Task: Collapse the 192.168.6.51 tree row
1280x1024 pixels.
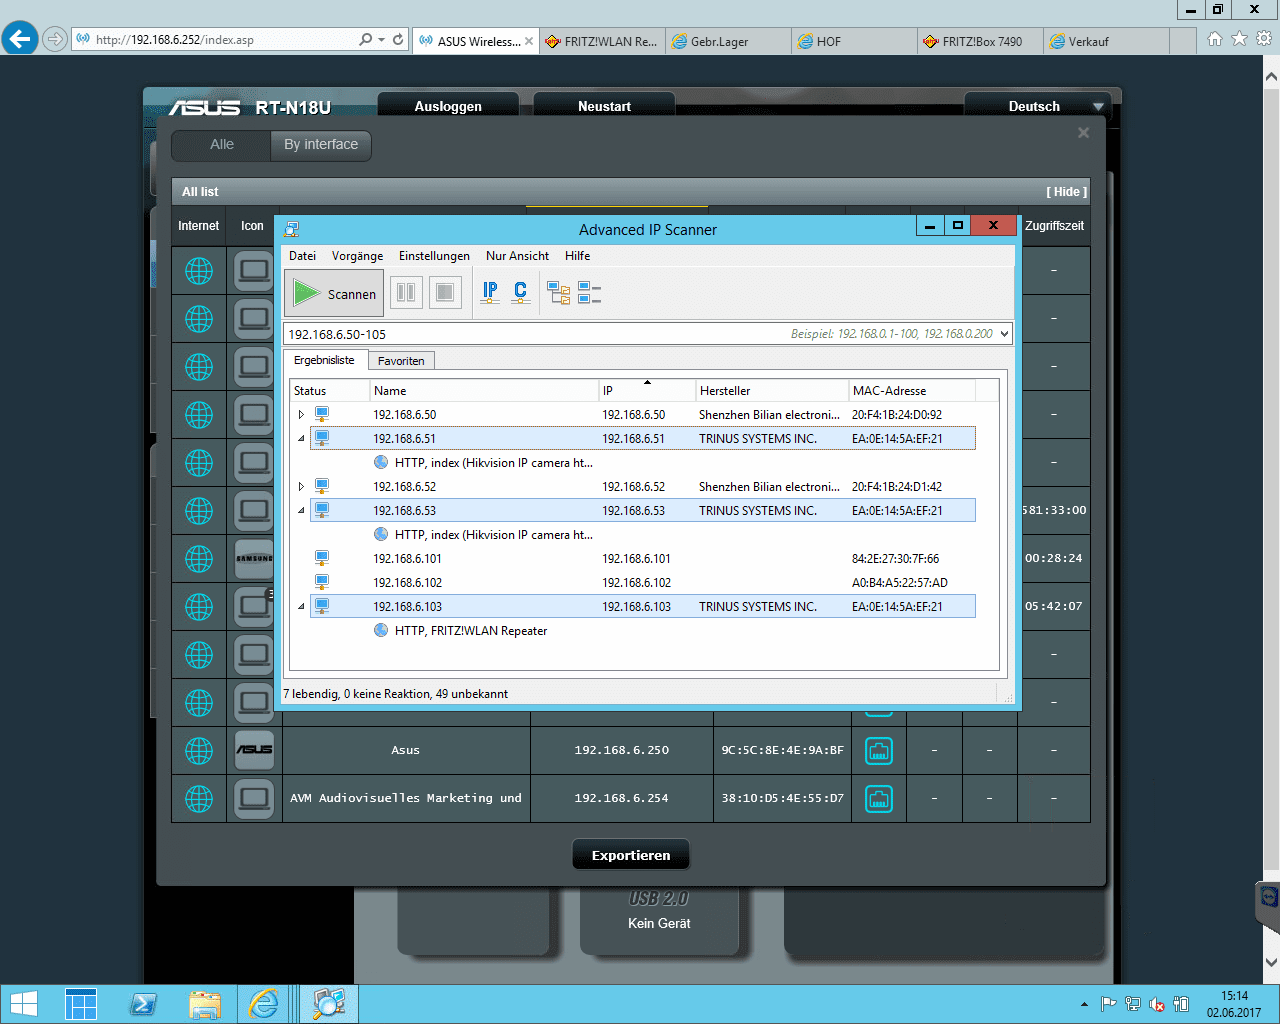Action: [301, 438]
